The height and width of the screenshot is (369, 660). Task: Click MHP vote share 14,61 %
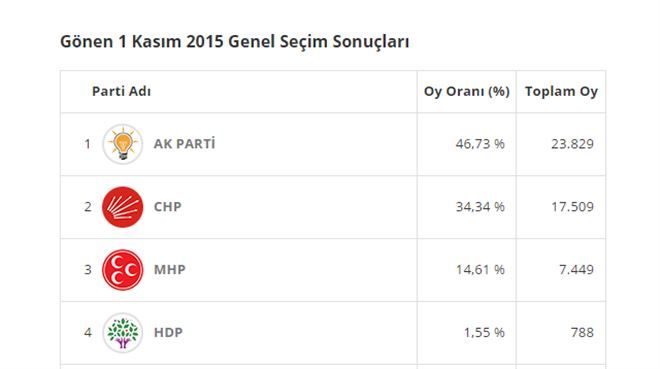tap(480, 270)
